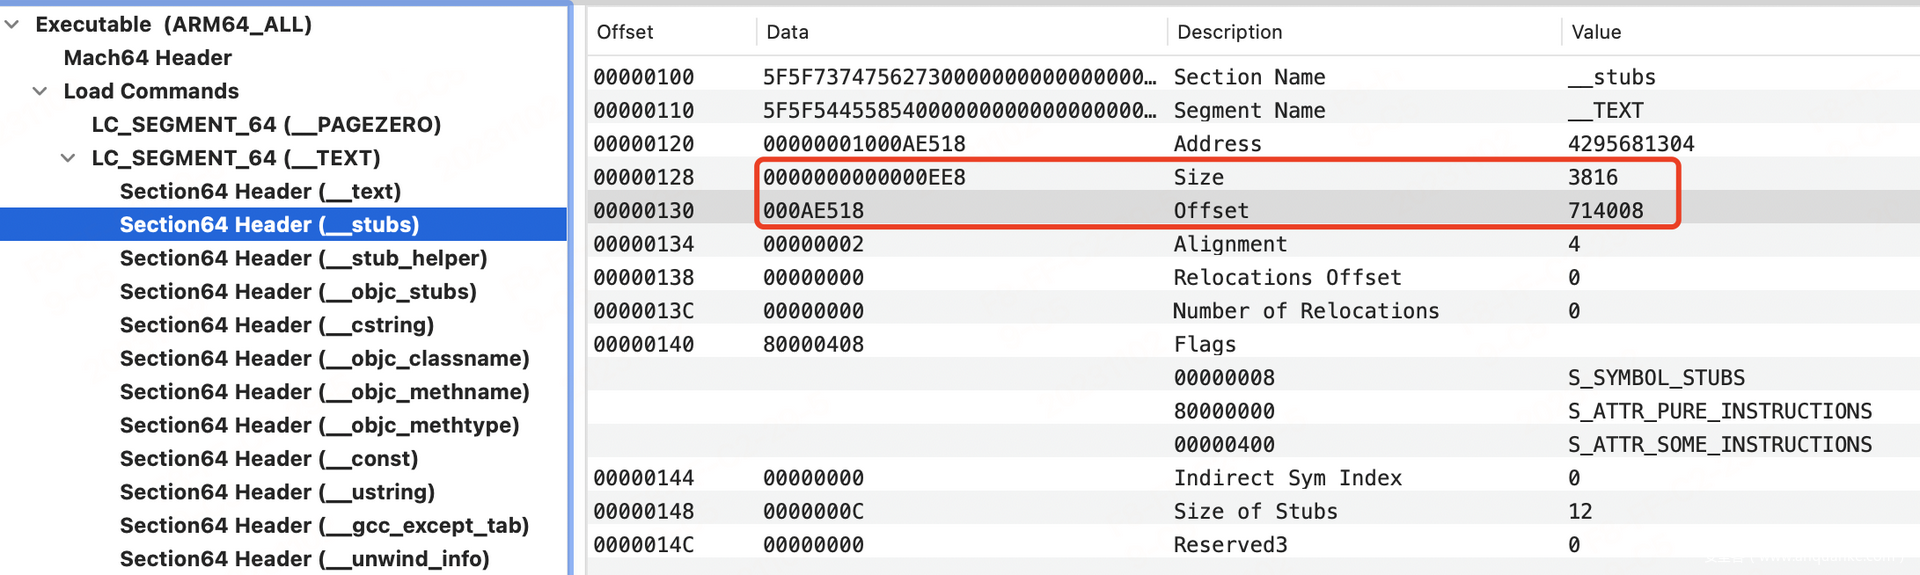
Task: Select LC_SEGMENT_64 (__PAGEZERO) item
Action: (x=266, y=125)
